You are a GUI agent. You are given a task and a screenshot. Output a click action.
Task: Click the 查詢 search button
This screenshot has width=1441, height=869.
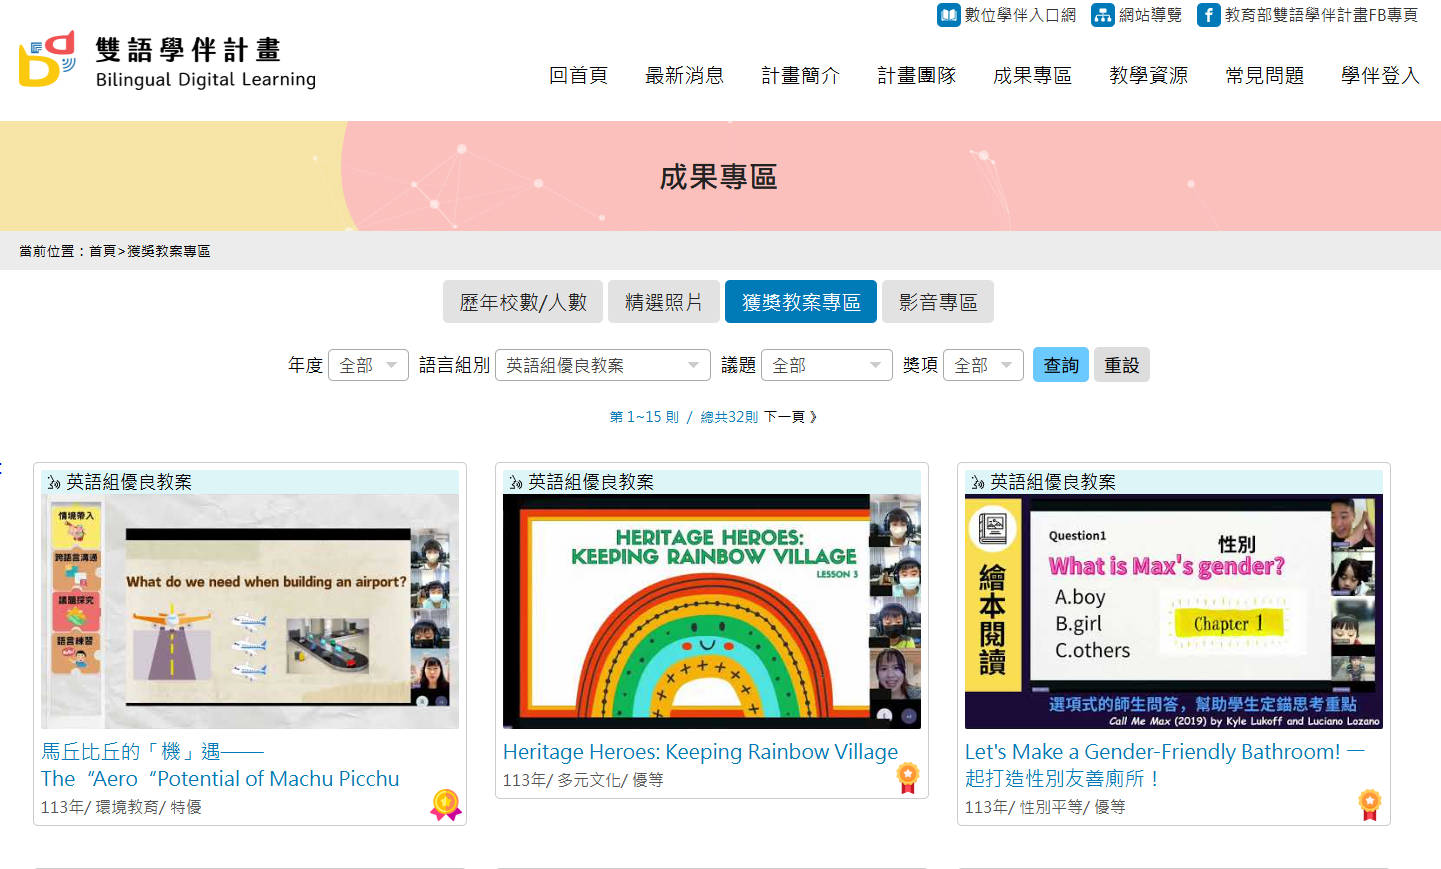(1061, 365)
